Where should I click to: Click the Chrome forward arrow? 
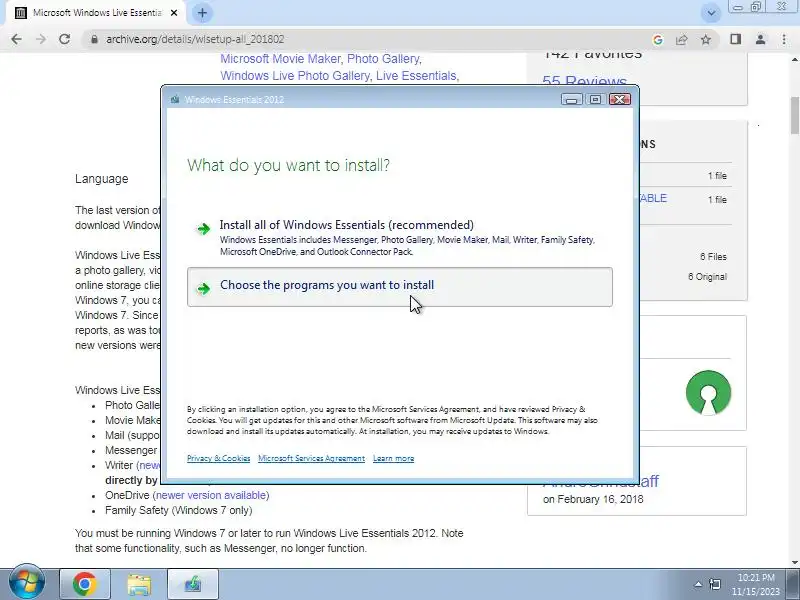click(41, 39)
